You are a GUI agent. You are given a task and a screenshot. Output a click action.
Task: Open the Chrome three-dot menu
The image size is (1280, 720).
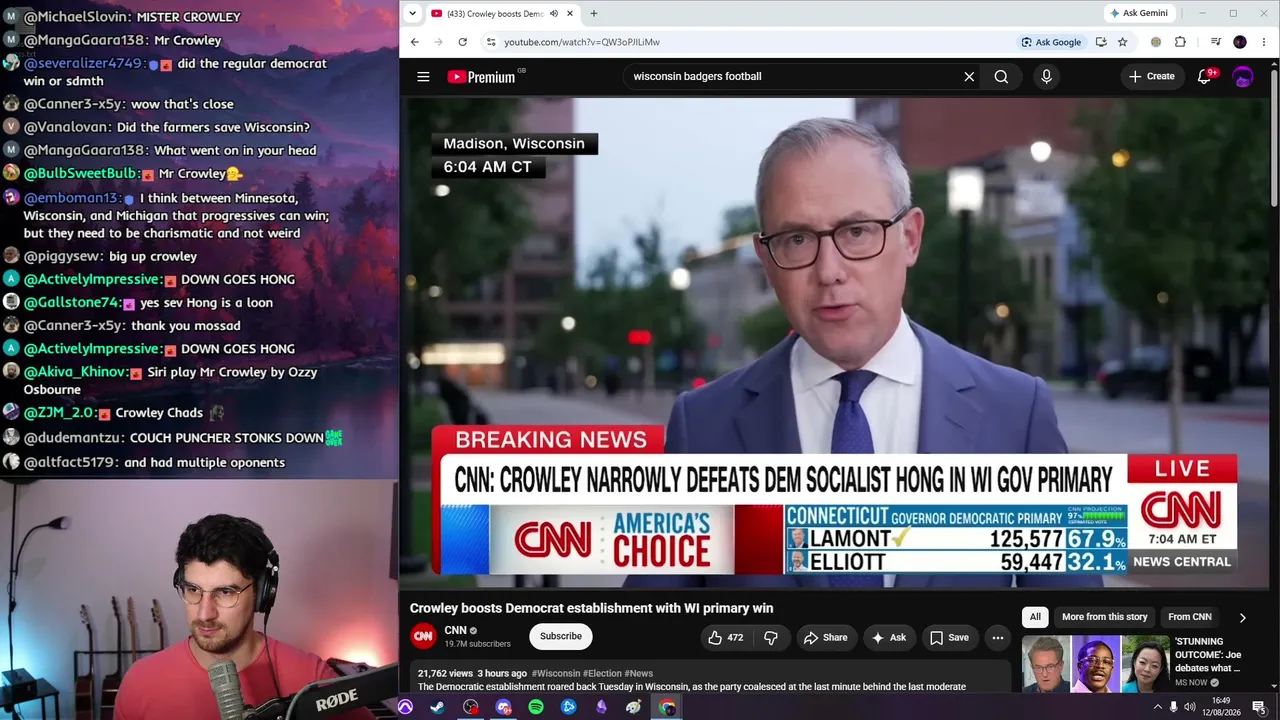pos(1264,42)
